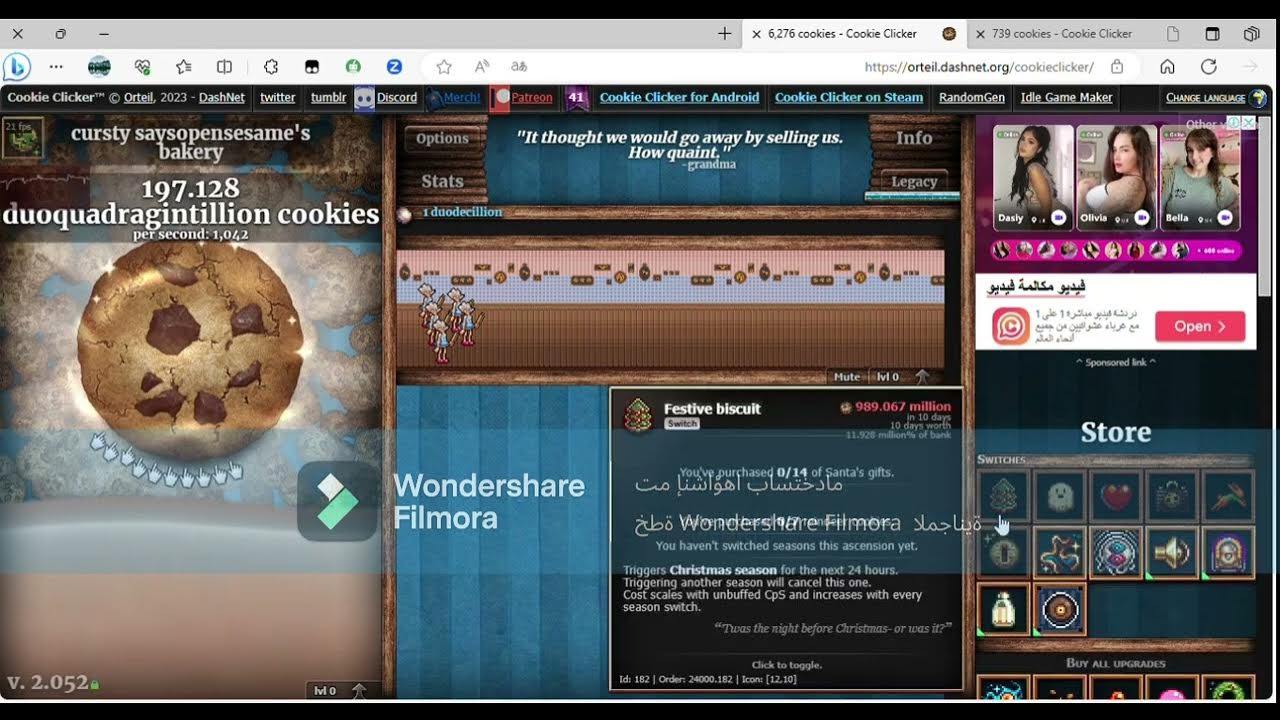The height and width of the screenshot is (720, 1280).
Task: Open a new browser tab
Action: 725,34
